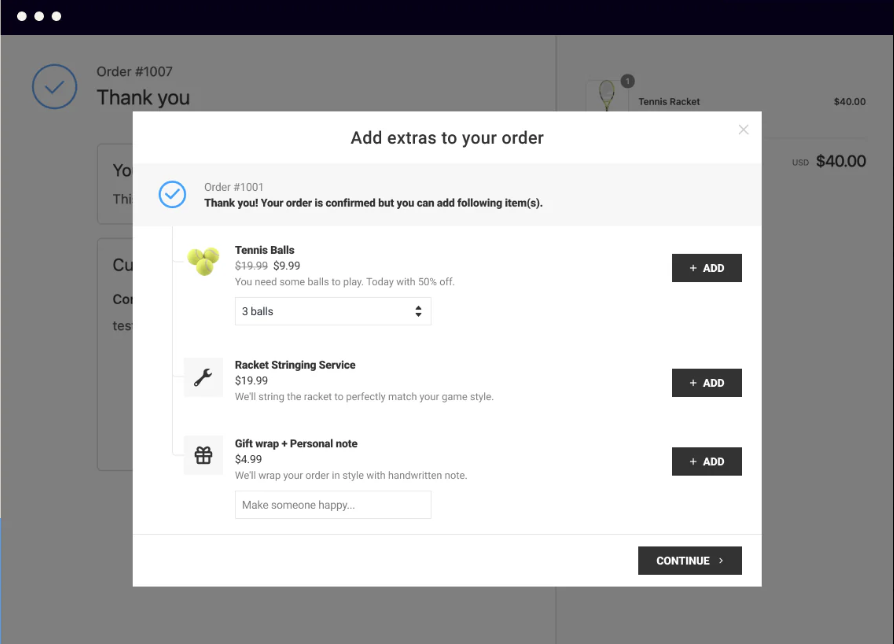The width and height of the screenshot is (894, 644).
Task: Add Gift wrap + Personal note
Action: 706,461
